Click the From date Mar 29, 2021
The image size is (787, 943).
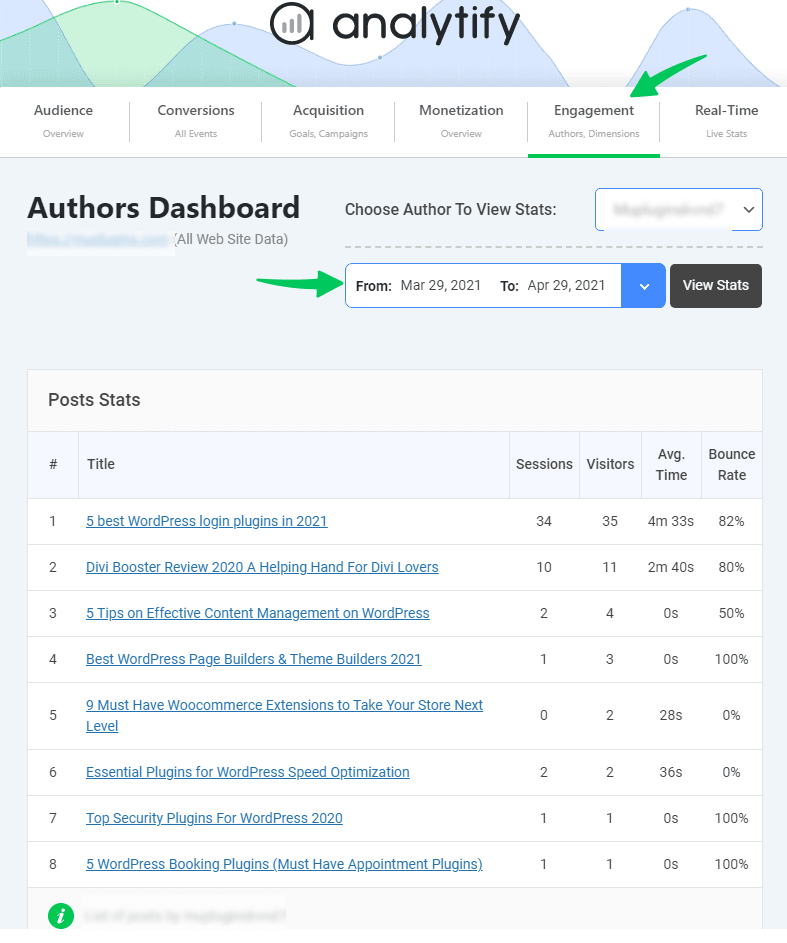(x=441, y=285)
